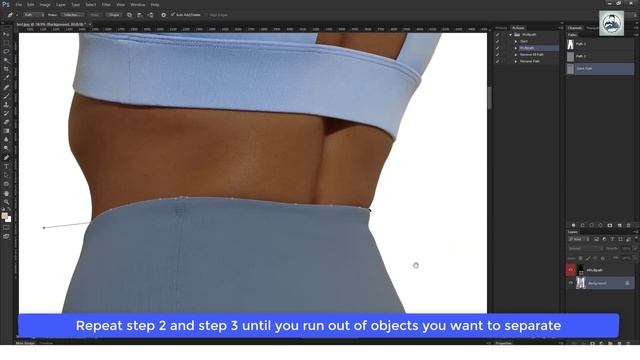Open the Image menu

(45, 4)
